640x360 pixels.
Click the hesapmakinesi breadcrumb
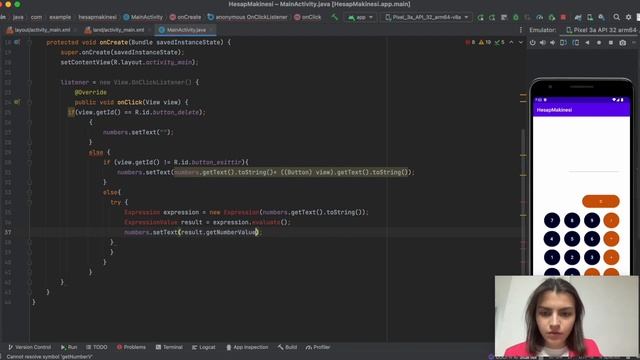97,17
